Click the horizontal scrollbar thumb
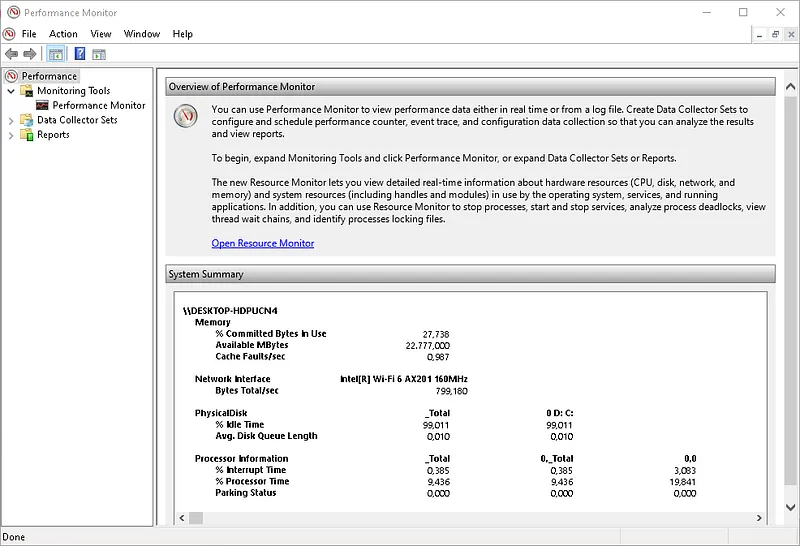Image resolution: width=800 pixels, height=546 pixels. pos(196,518)
